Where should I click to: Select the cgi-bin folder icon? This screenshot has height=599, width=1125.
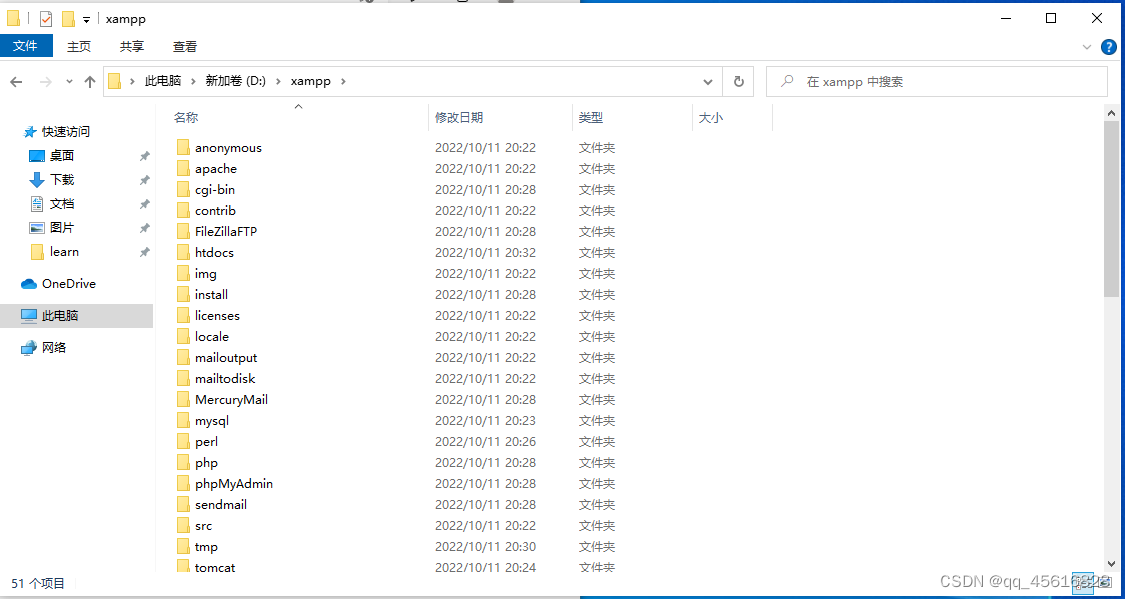click(183, 189)
